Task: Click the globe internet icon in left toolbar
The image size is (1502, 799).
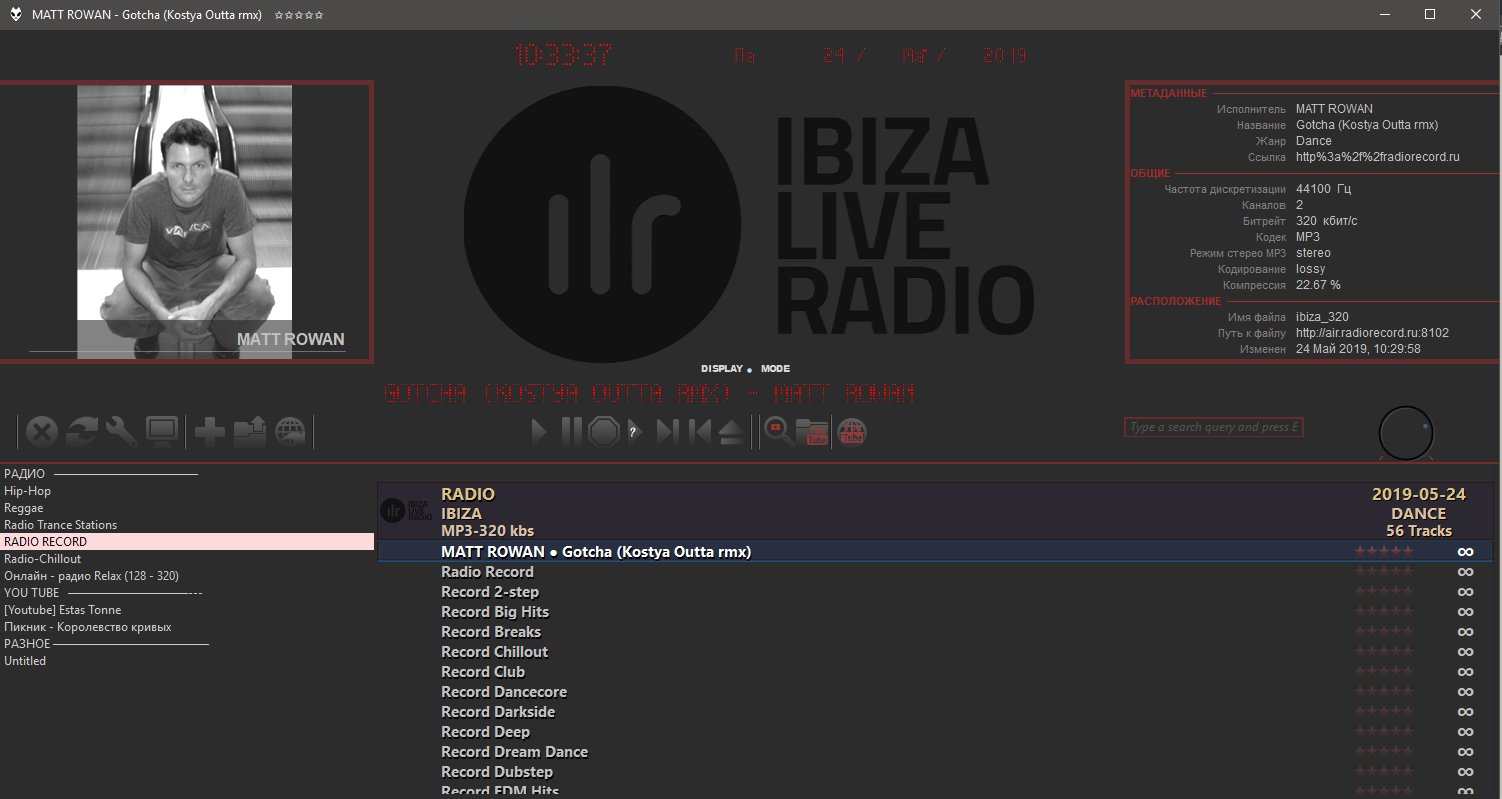Action: (290, 431)
